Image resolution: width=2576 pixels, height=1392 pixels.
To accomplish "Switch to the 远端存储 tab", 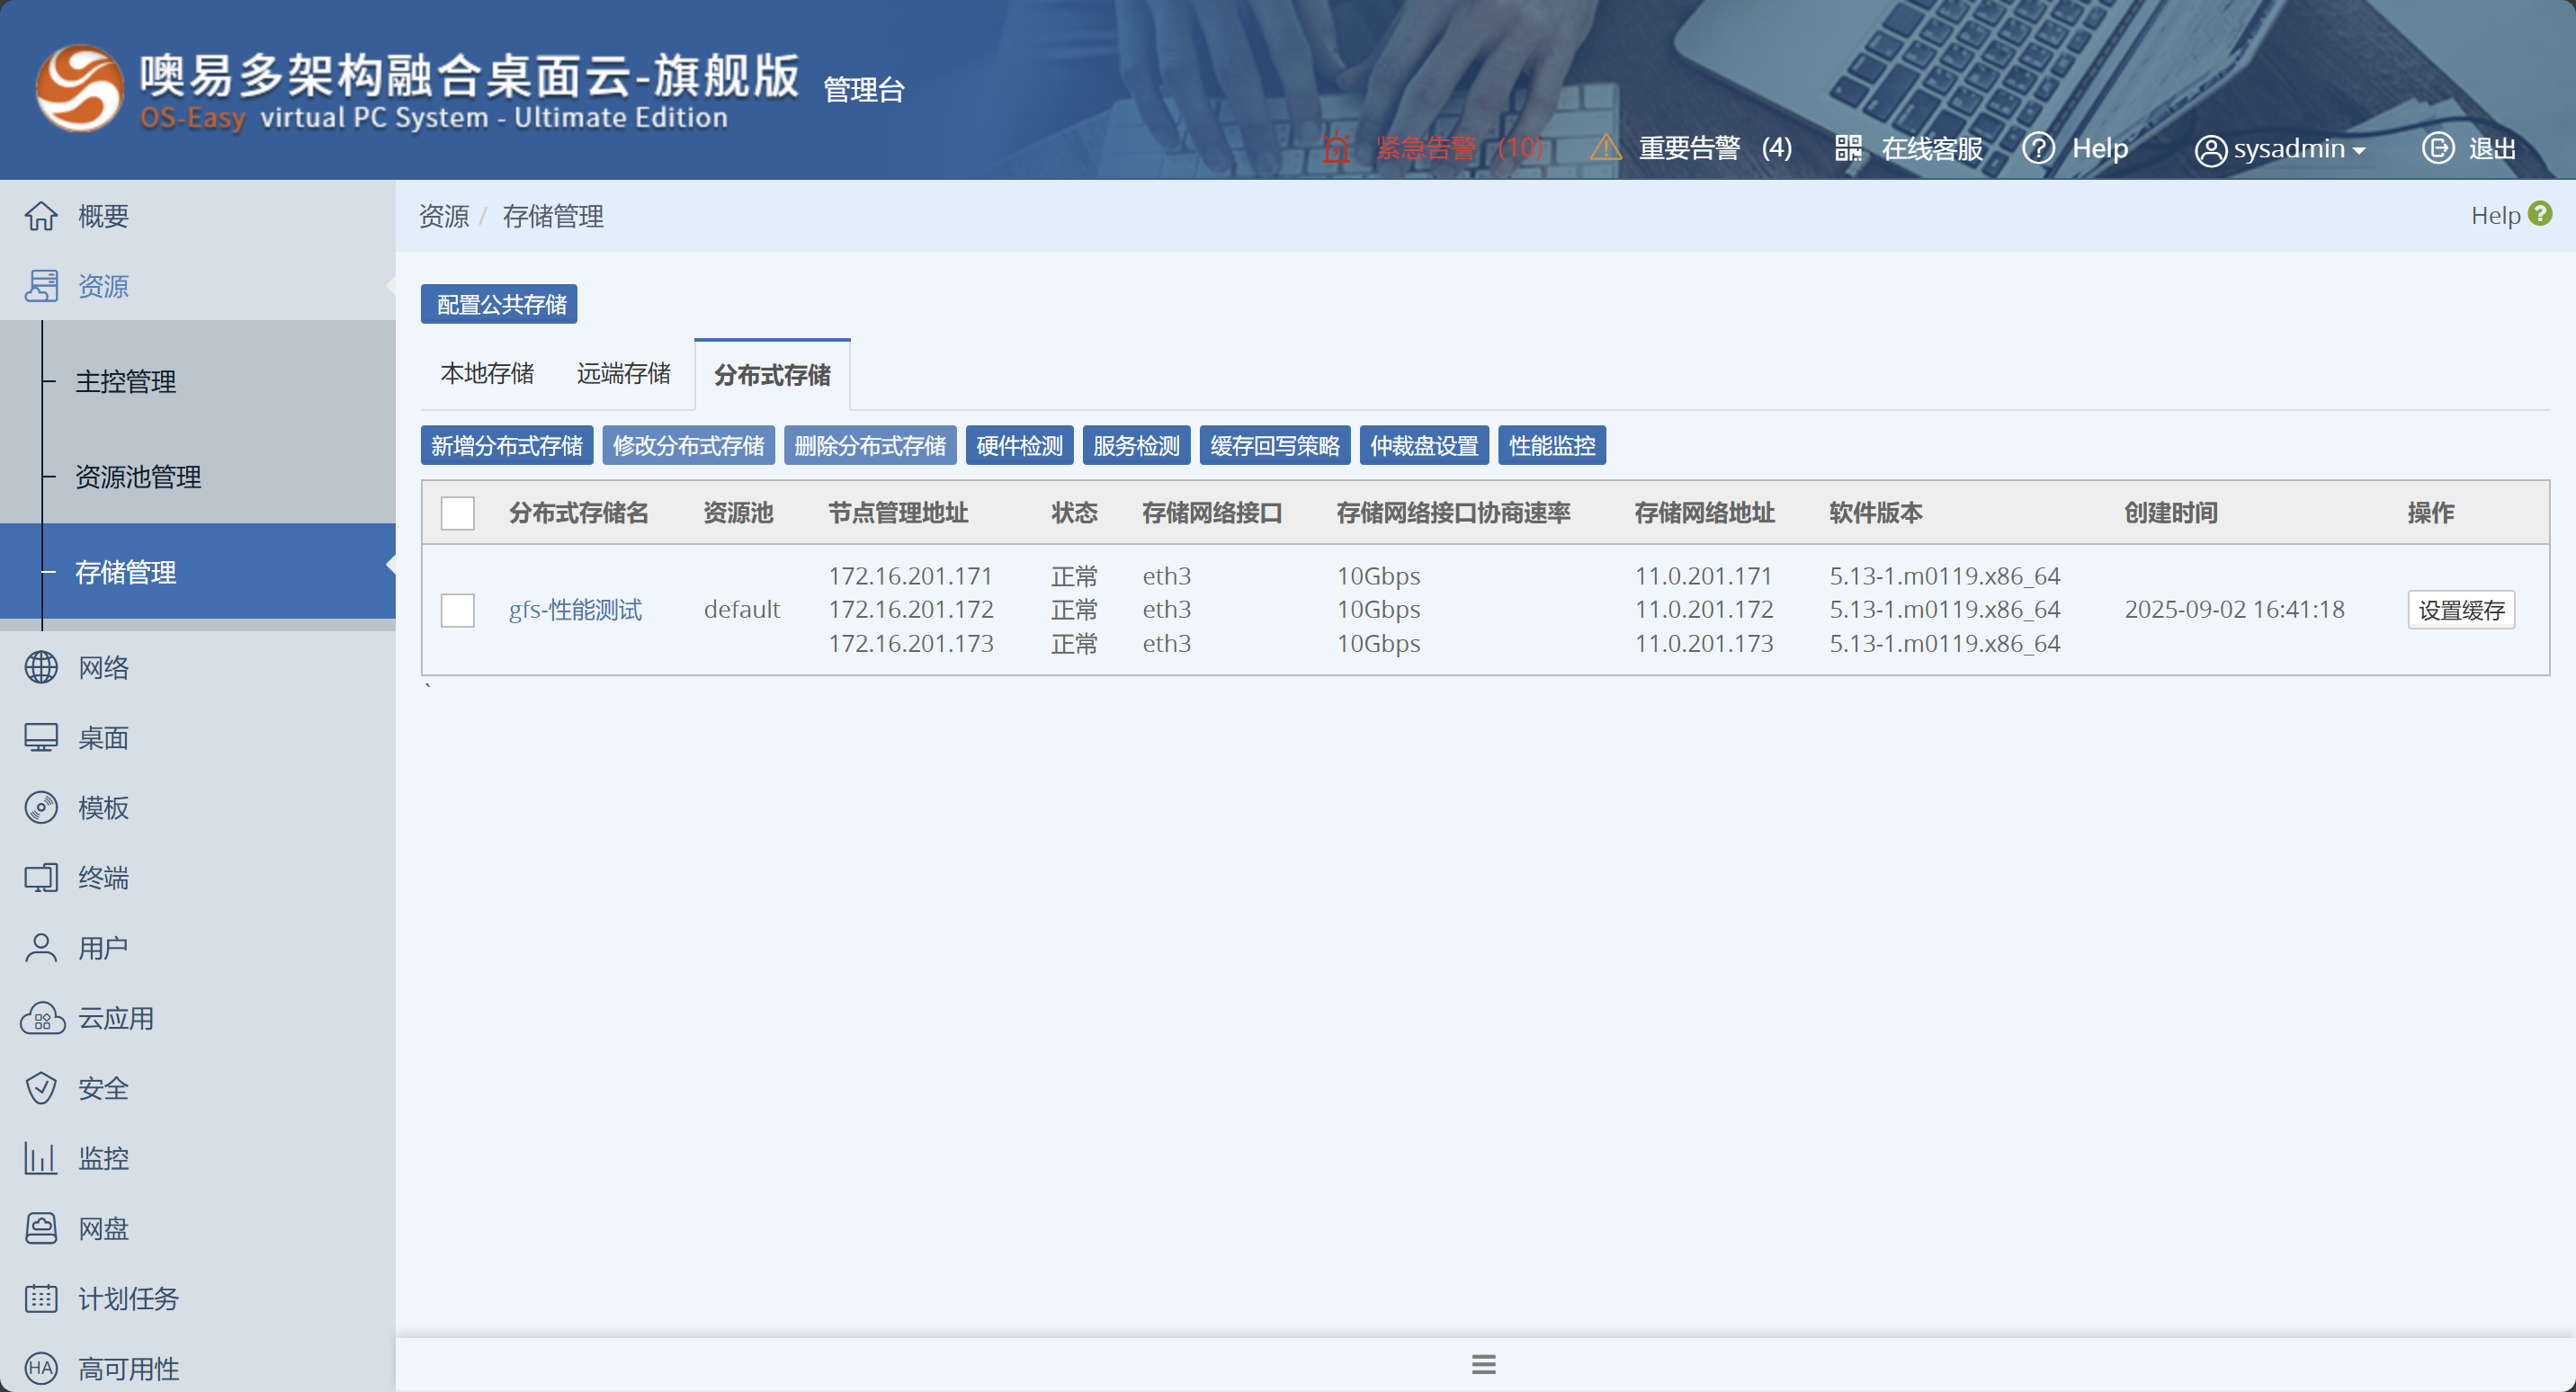I will coord(623,374).
